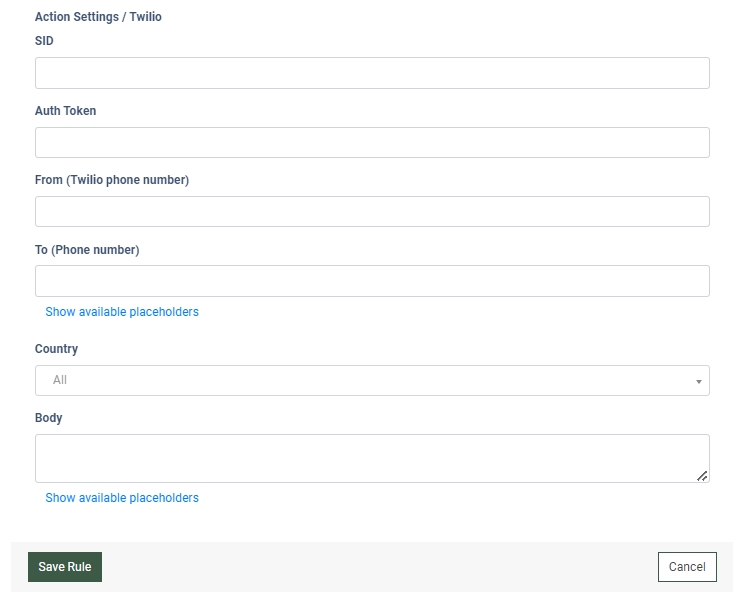Focus the SID input field
This screenshot has height=602, width=746.
click(x=372, y=73)
